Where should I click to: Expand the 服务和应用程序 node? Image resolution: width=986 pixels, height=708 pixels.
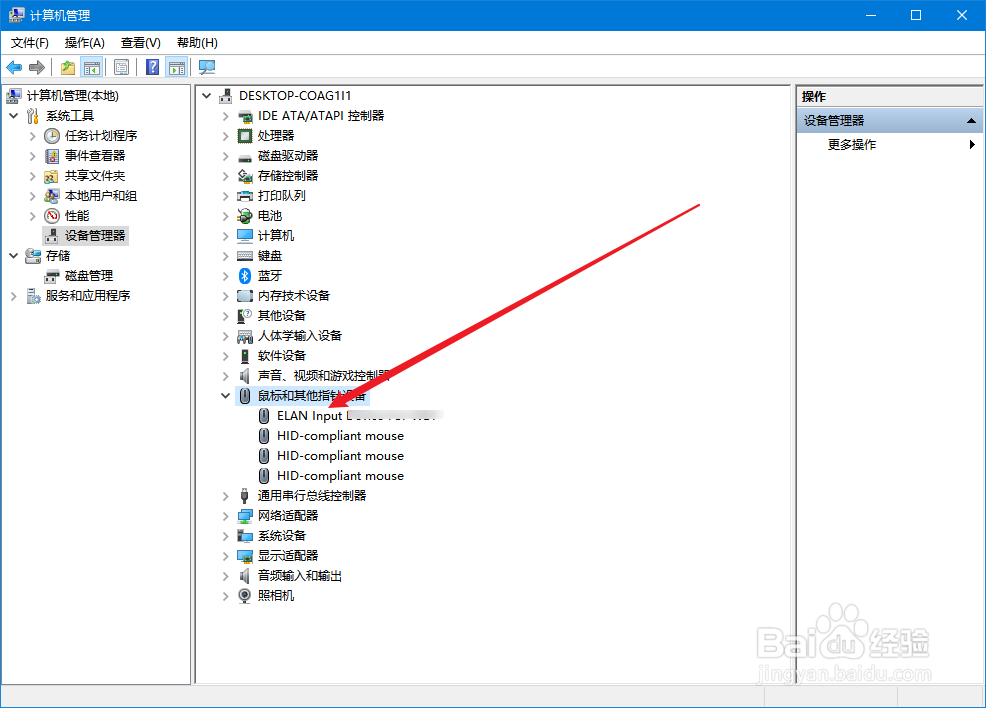[14, 296]
